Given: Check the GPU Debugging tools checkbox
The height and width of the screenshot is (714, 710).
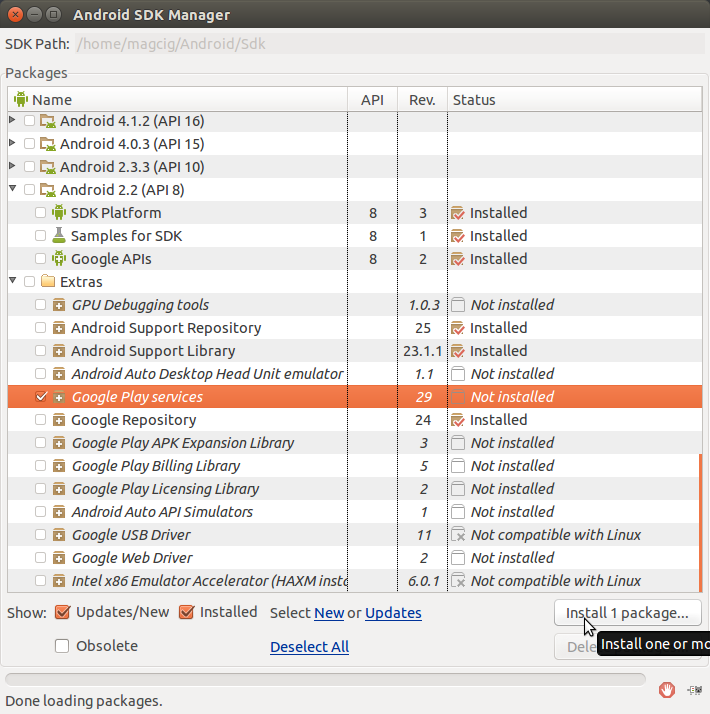Looking at the screenshot, I should point(41,305).
